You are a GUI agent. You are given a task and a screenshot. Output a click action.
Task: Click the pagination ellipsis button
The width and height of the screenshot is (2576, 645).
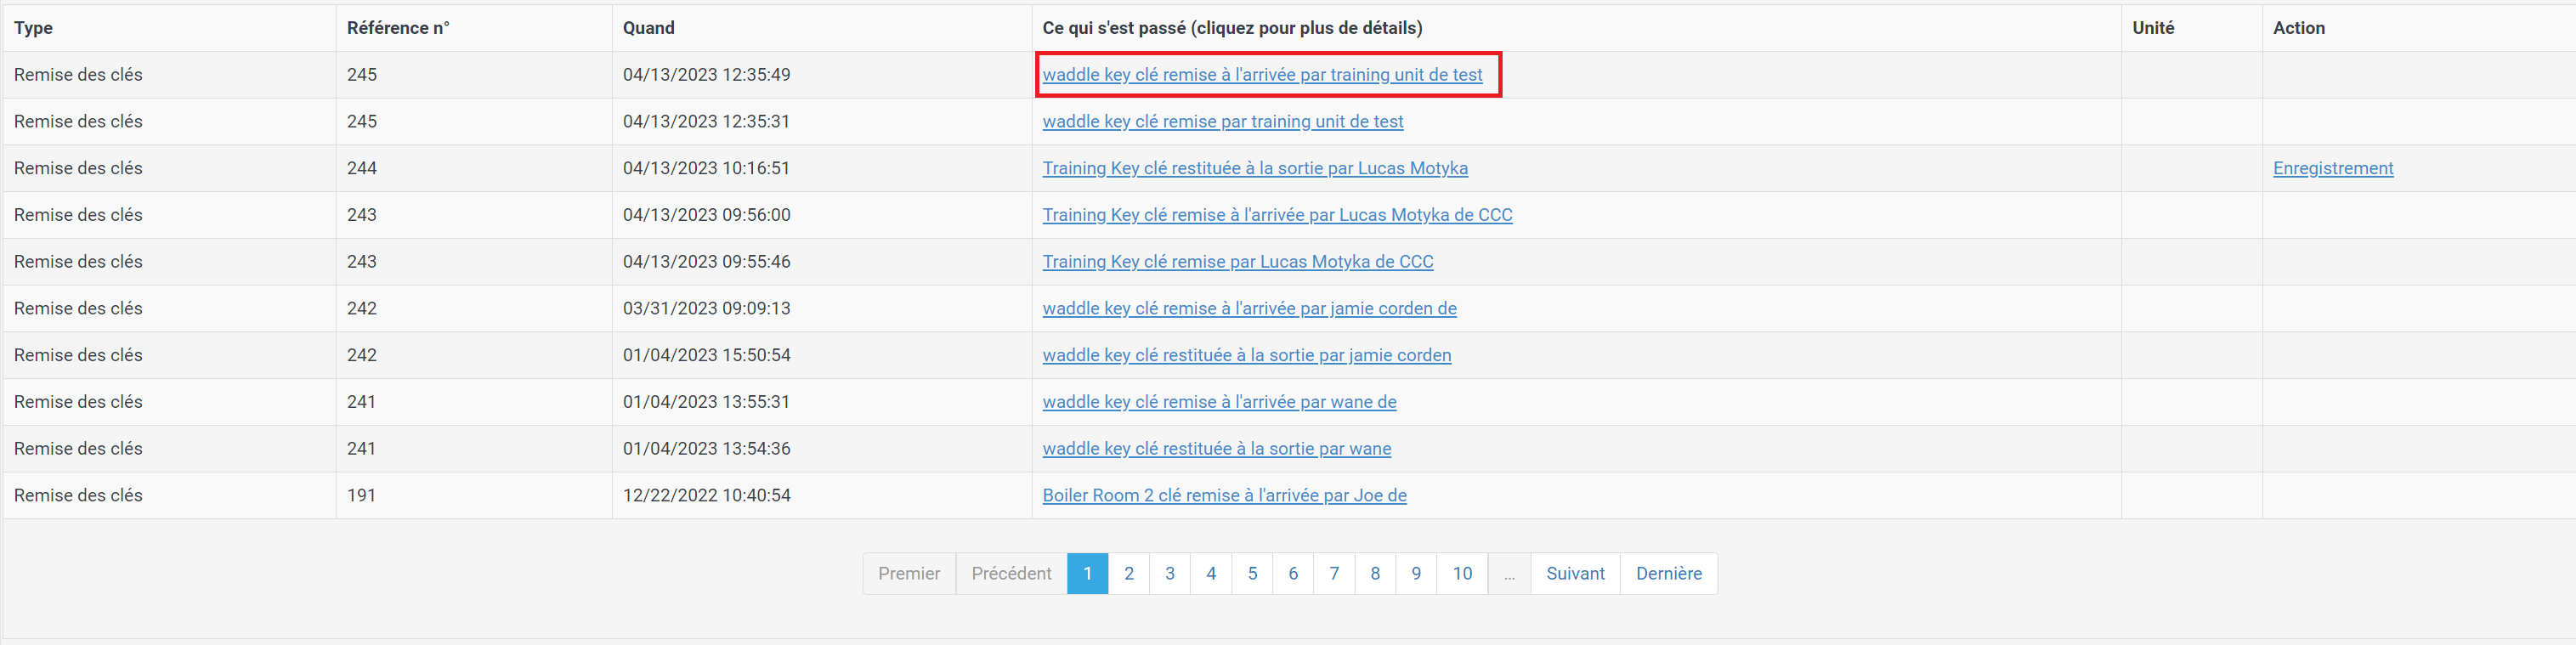(x=1509, y=574)
